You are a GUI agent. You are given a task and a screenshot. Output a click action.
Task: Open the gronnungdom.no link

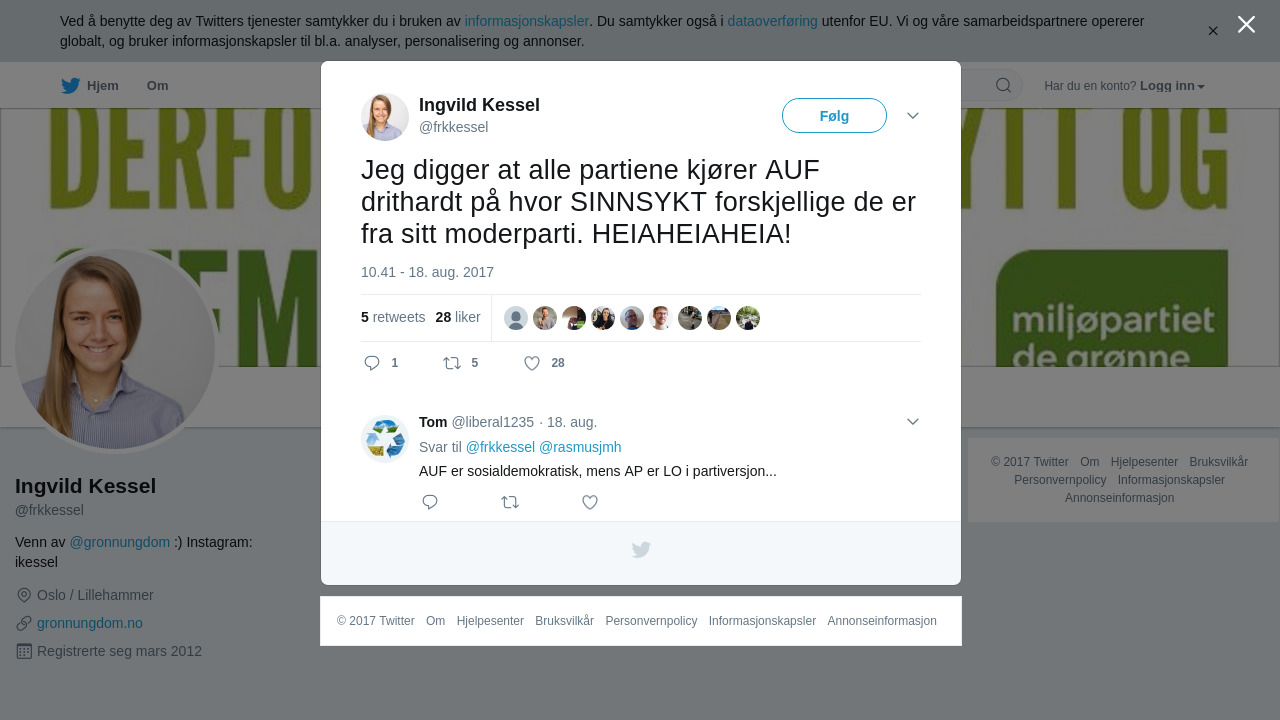click(x=90, y=623)
